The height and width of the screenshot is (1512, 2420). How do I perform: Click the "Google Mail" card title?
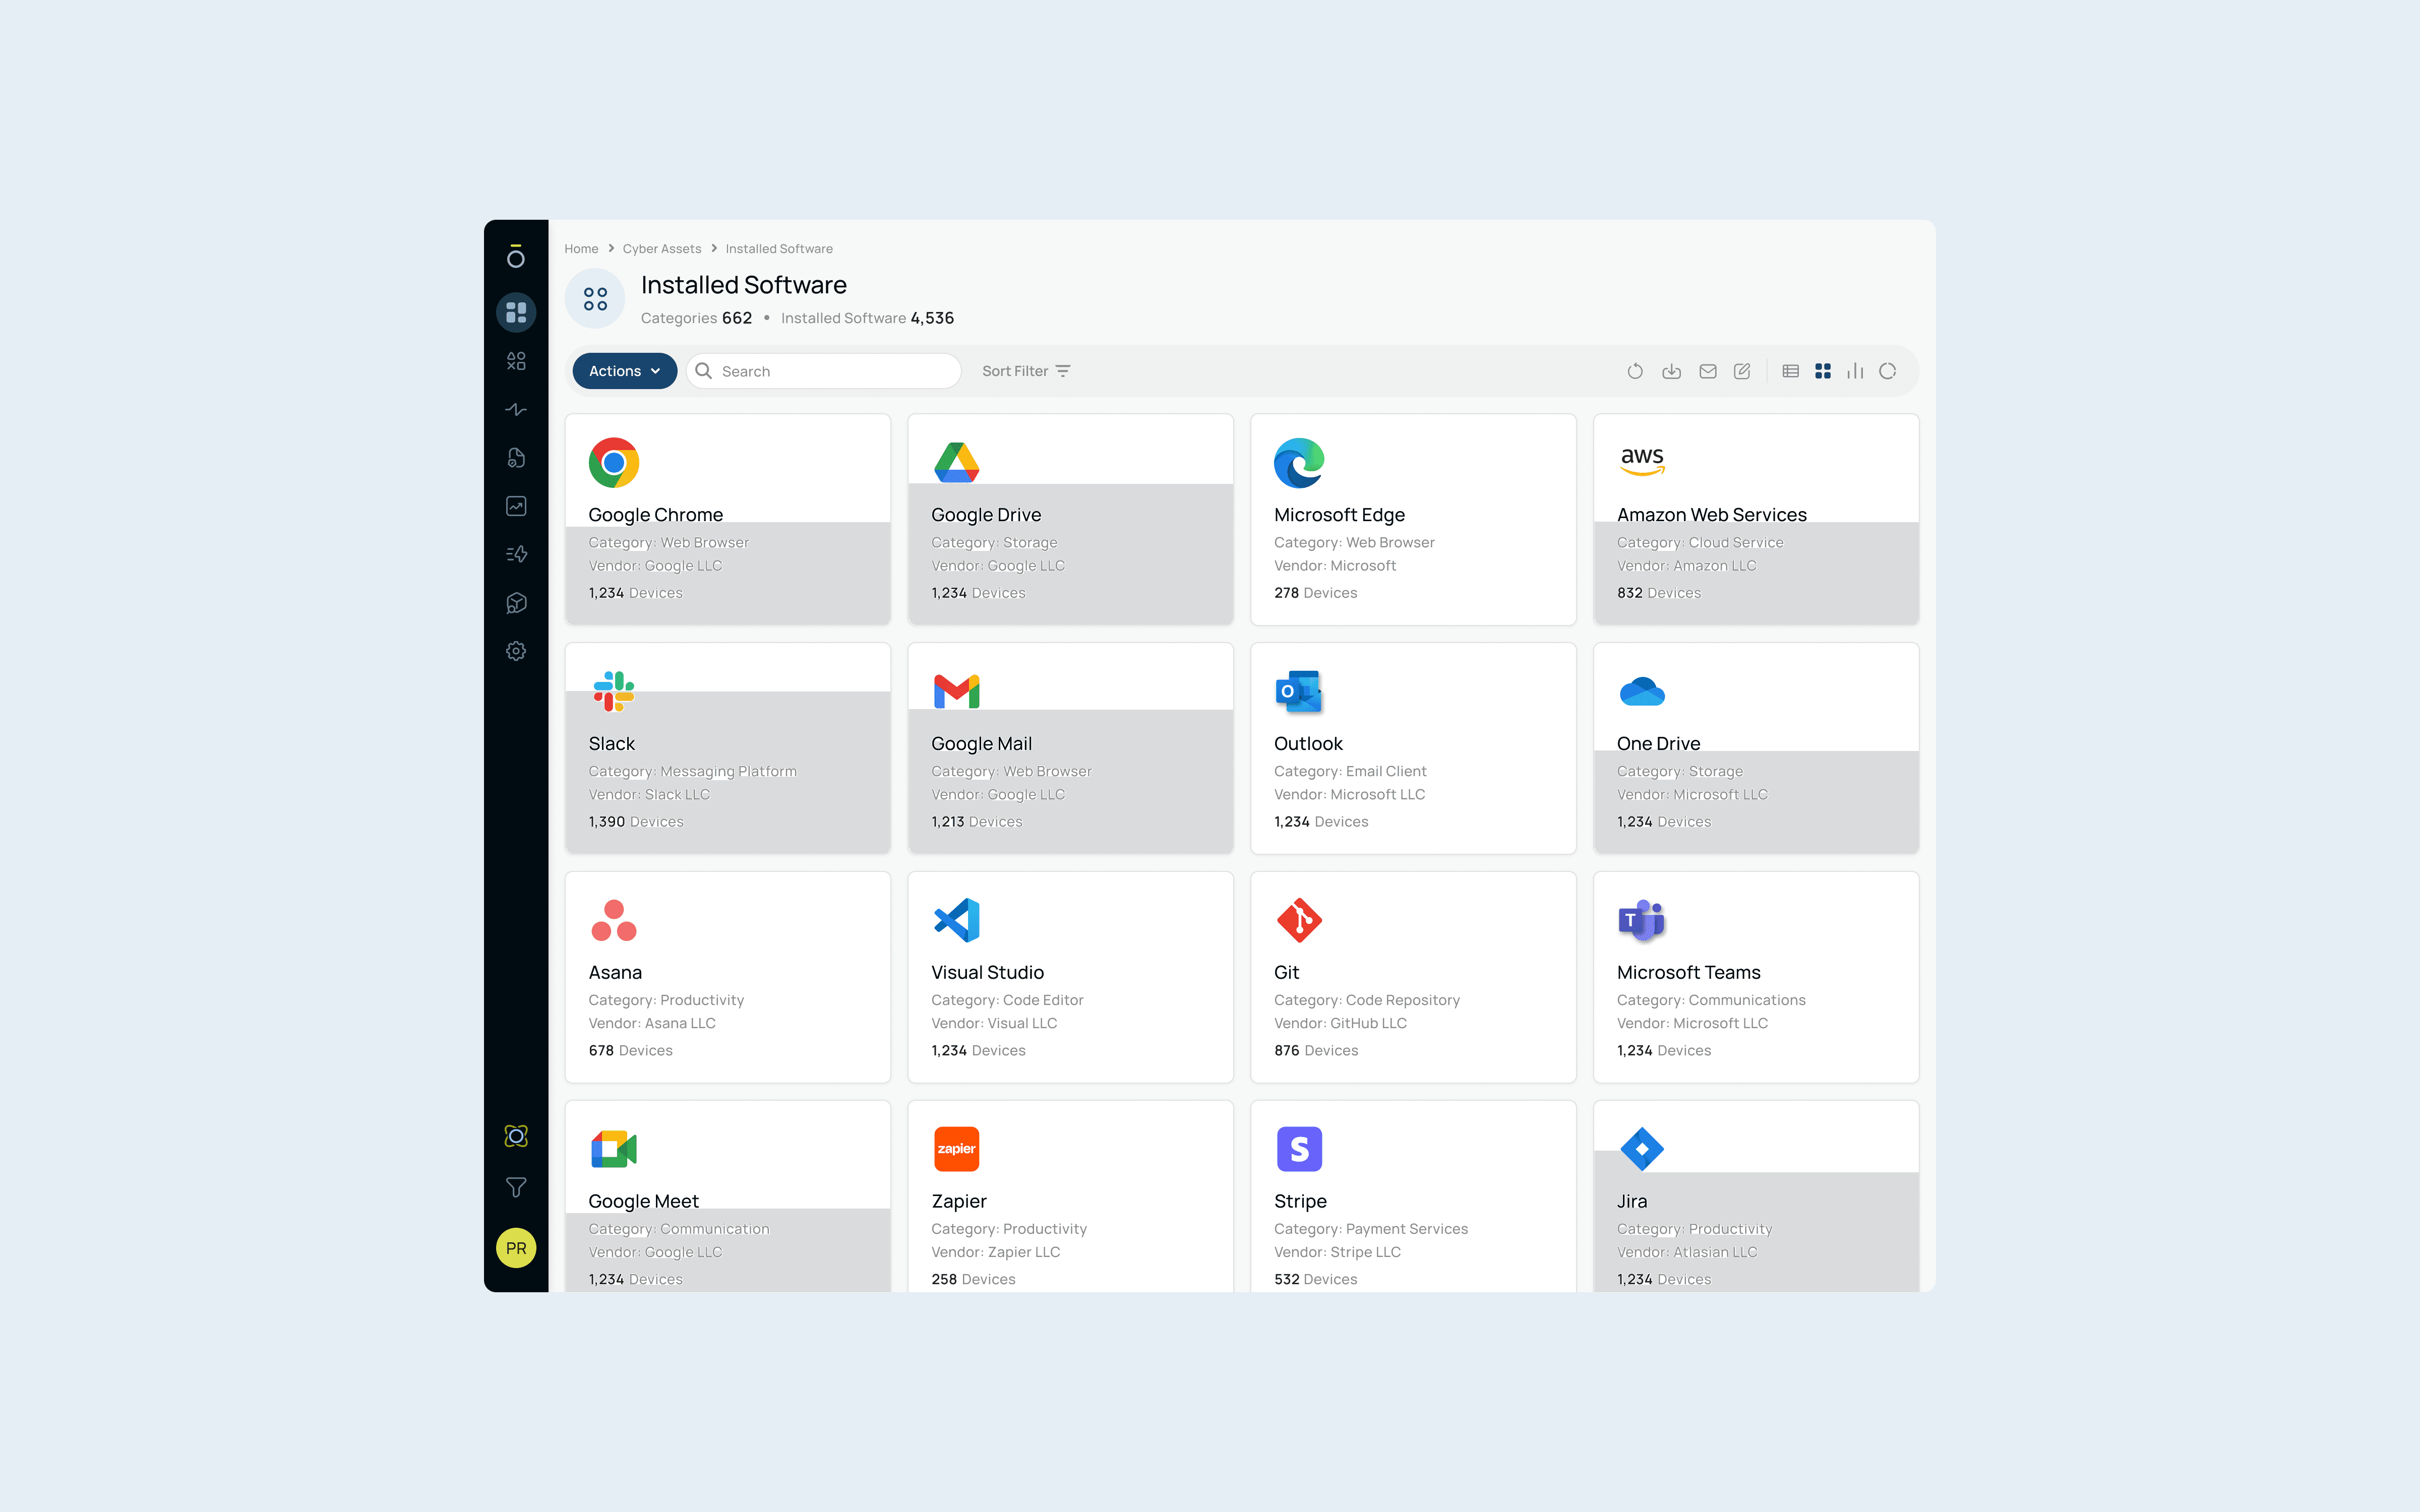tap(981, 744)
